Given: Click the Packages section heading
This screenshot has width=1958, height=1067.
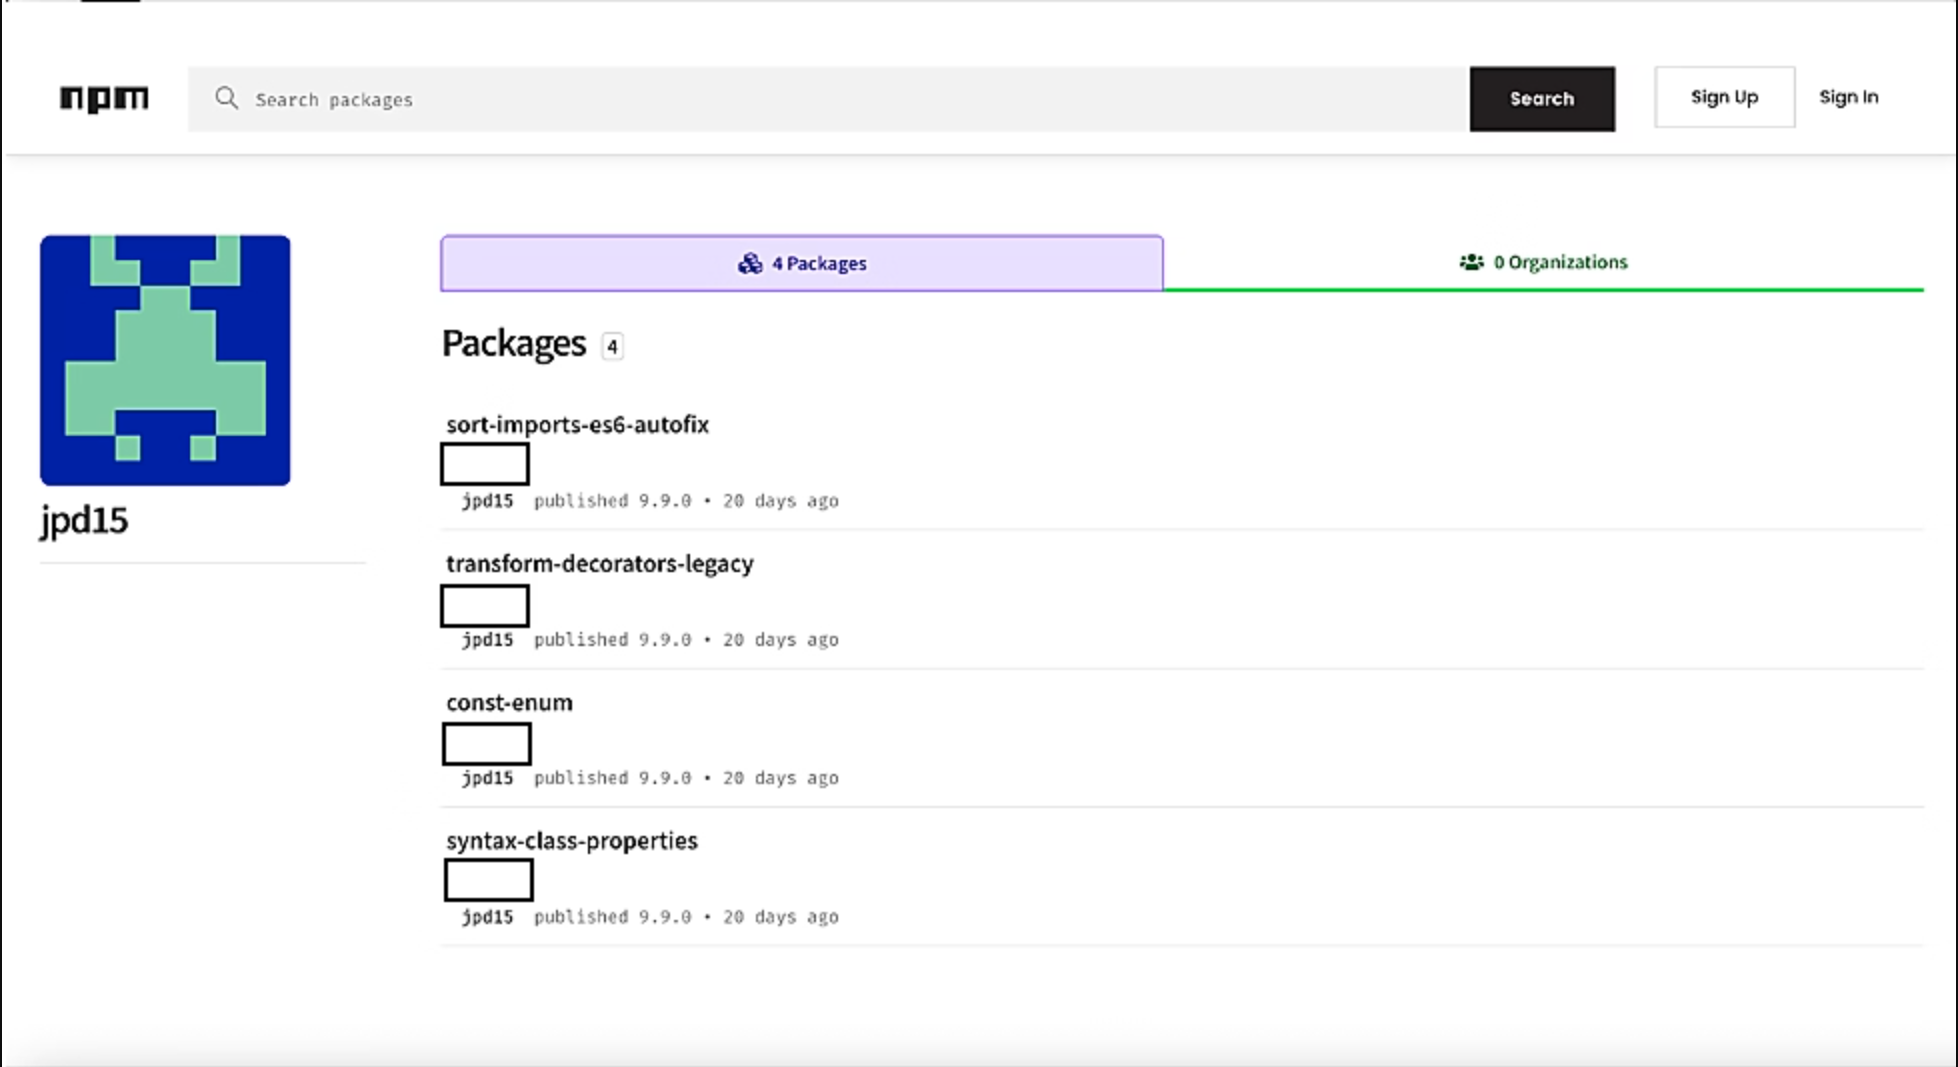Looking at the screenshot, I should (x=514, y=343).
